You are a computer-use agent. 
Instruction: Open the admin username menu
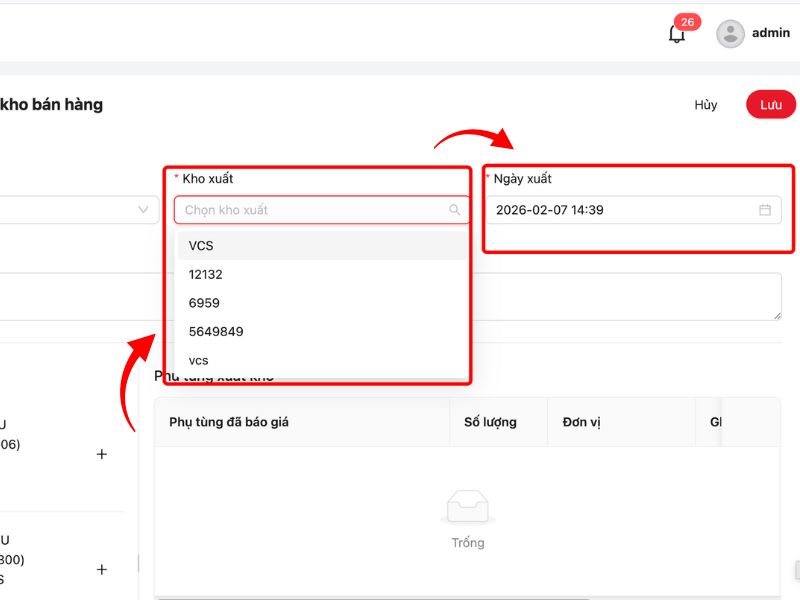point(771,33)
